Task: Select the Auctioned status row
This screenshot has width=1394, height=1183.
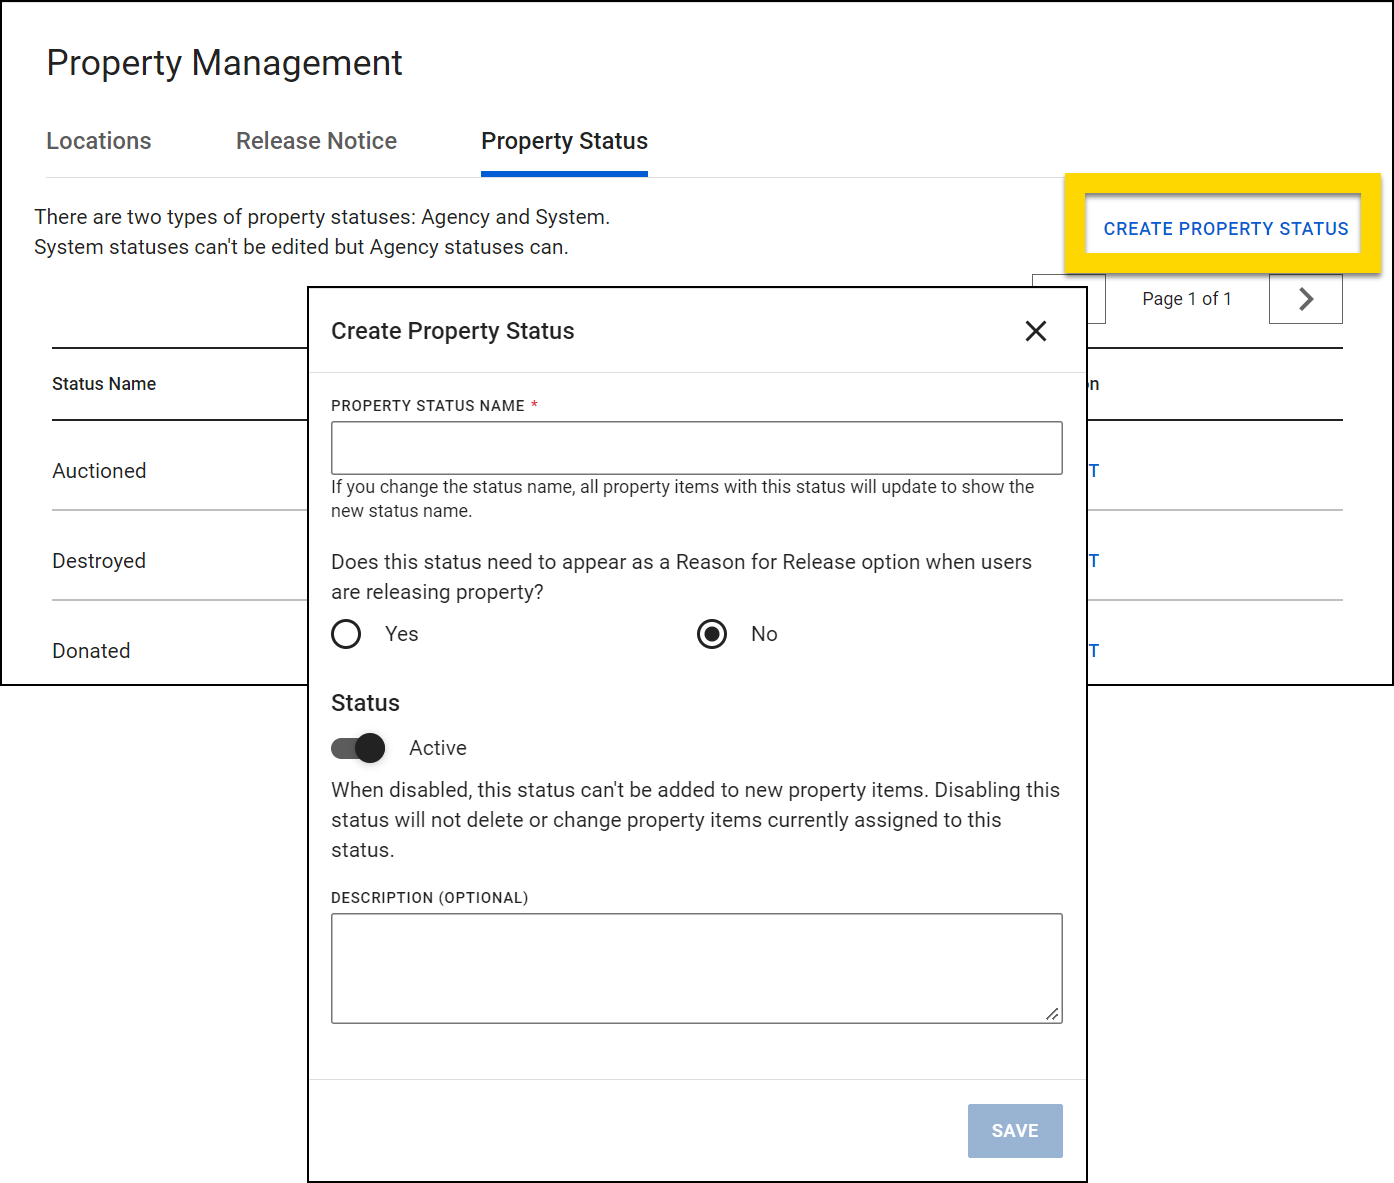Action: pyautogui.click(x=99, y=470)
